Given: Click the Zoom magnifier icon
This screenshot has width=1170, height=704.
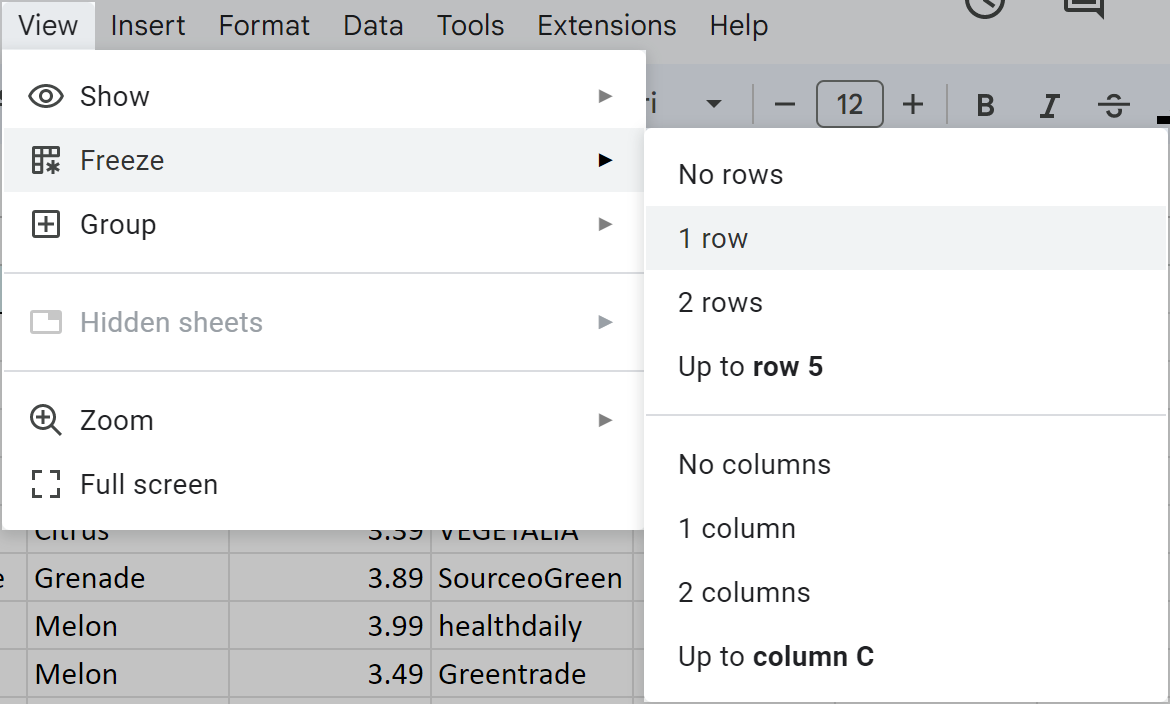Looking at the screenshot, I should [x=46, y=420].
